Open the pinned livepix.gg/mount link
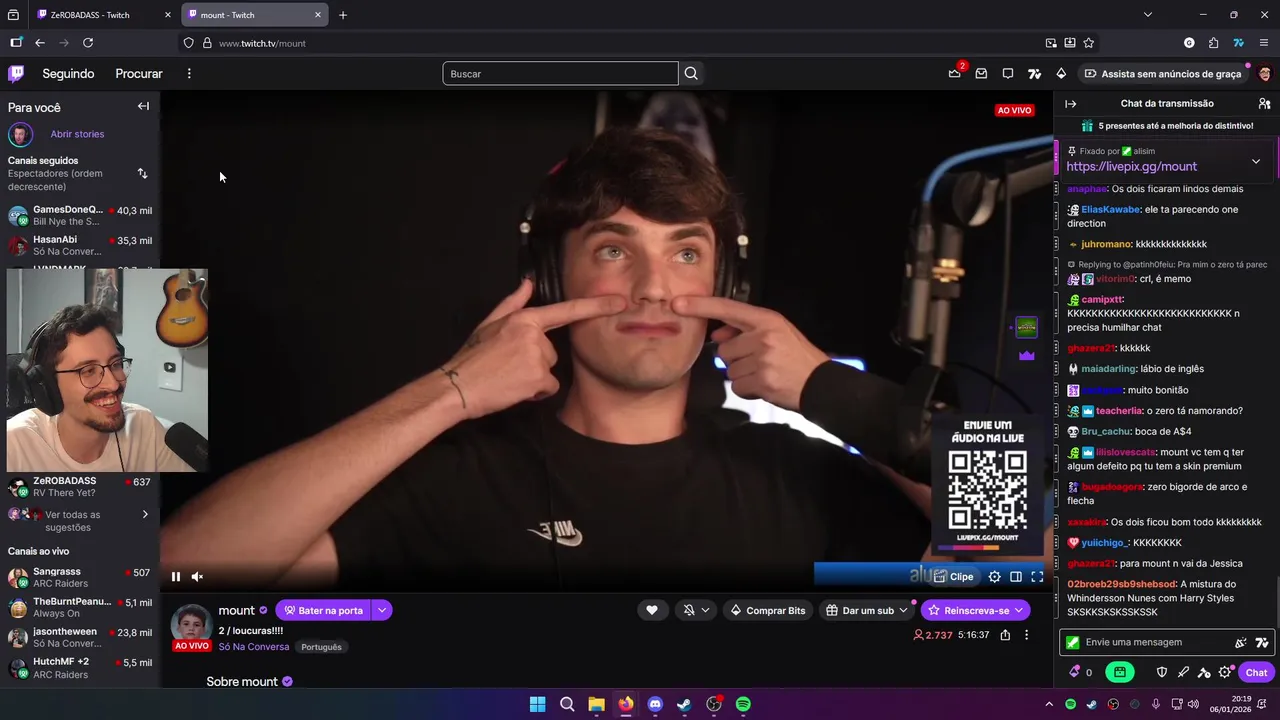This screenshot has height=720, width=1280. 1131,167
